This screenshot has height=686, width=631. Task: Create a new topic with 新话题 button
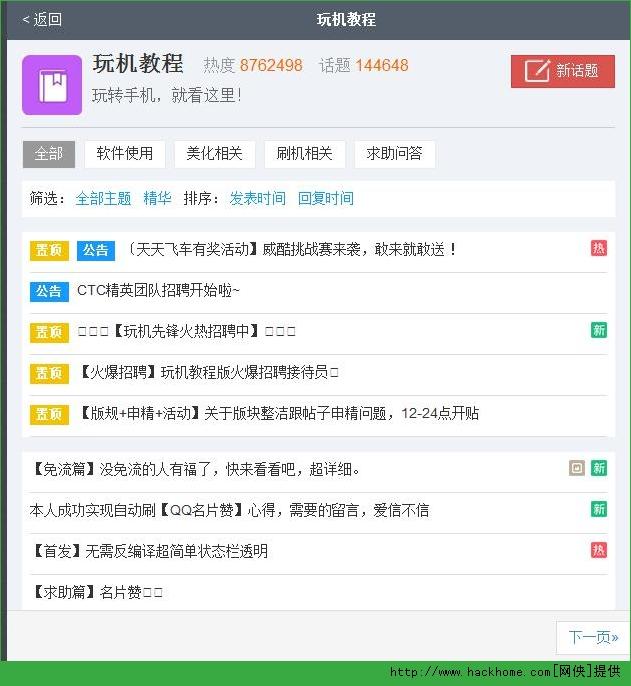pos(562,71)
